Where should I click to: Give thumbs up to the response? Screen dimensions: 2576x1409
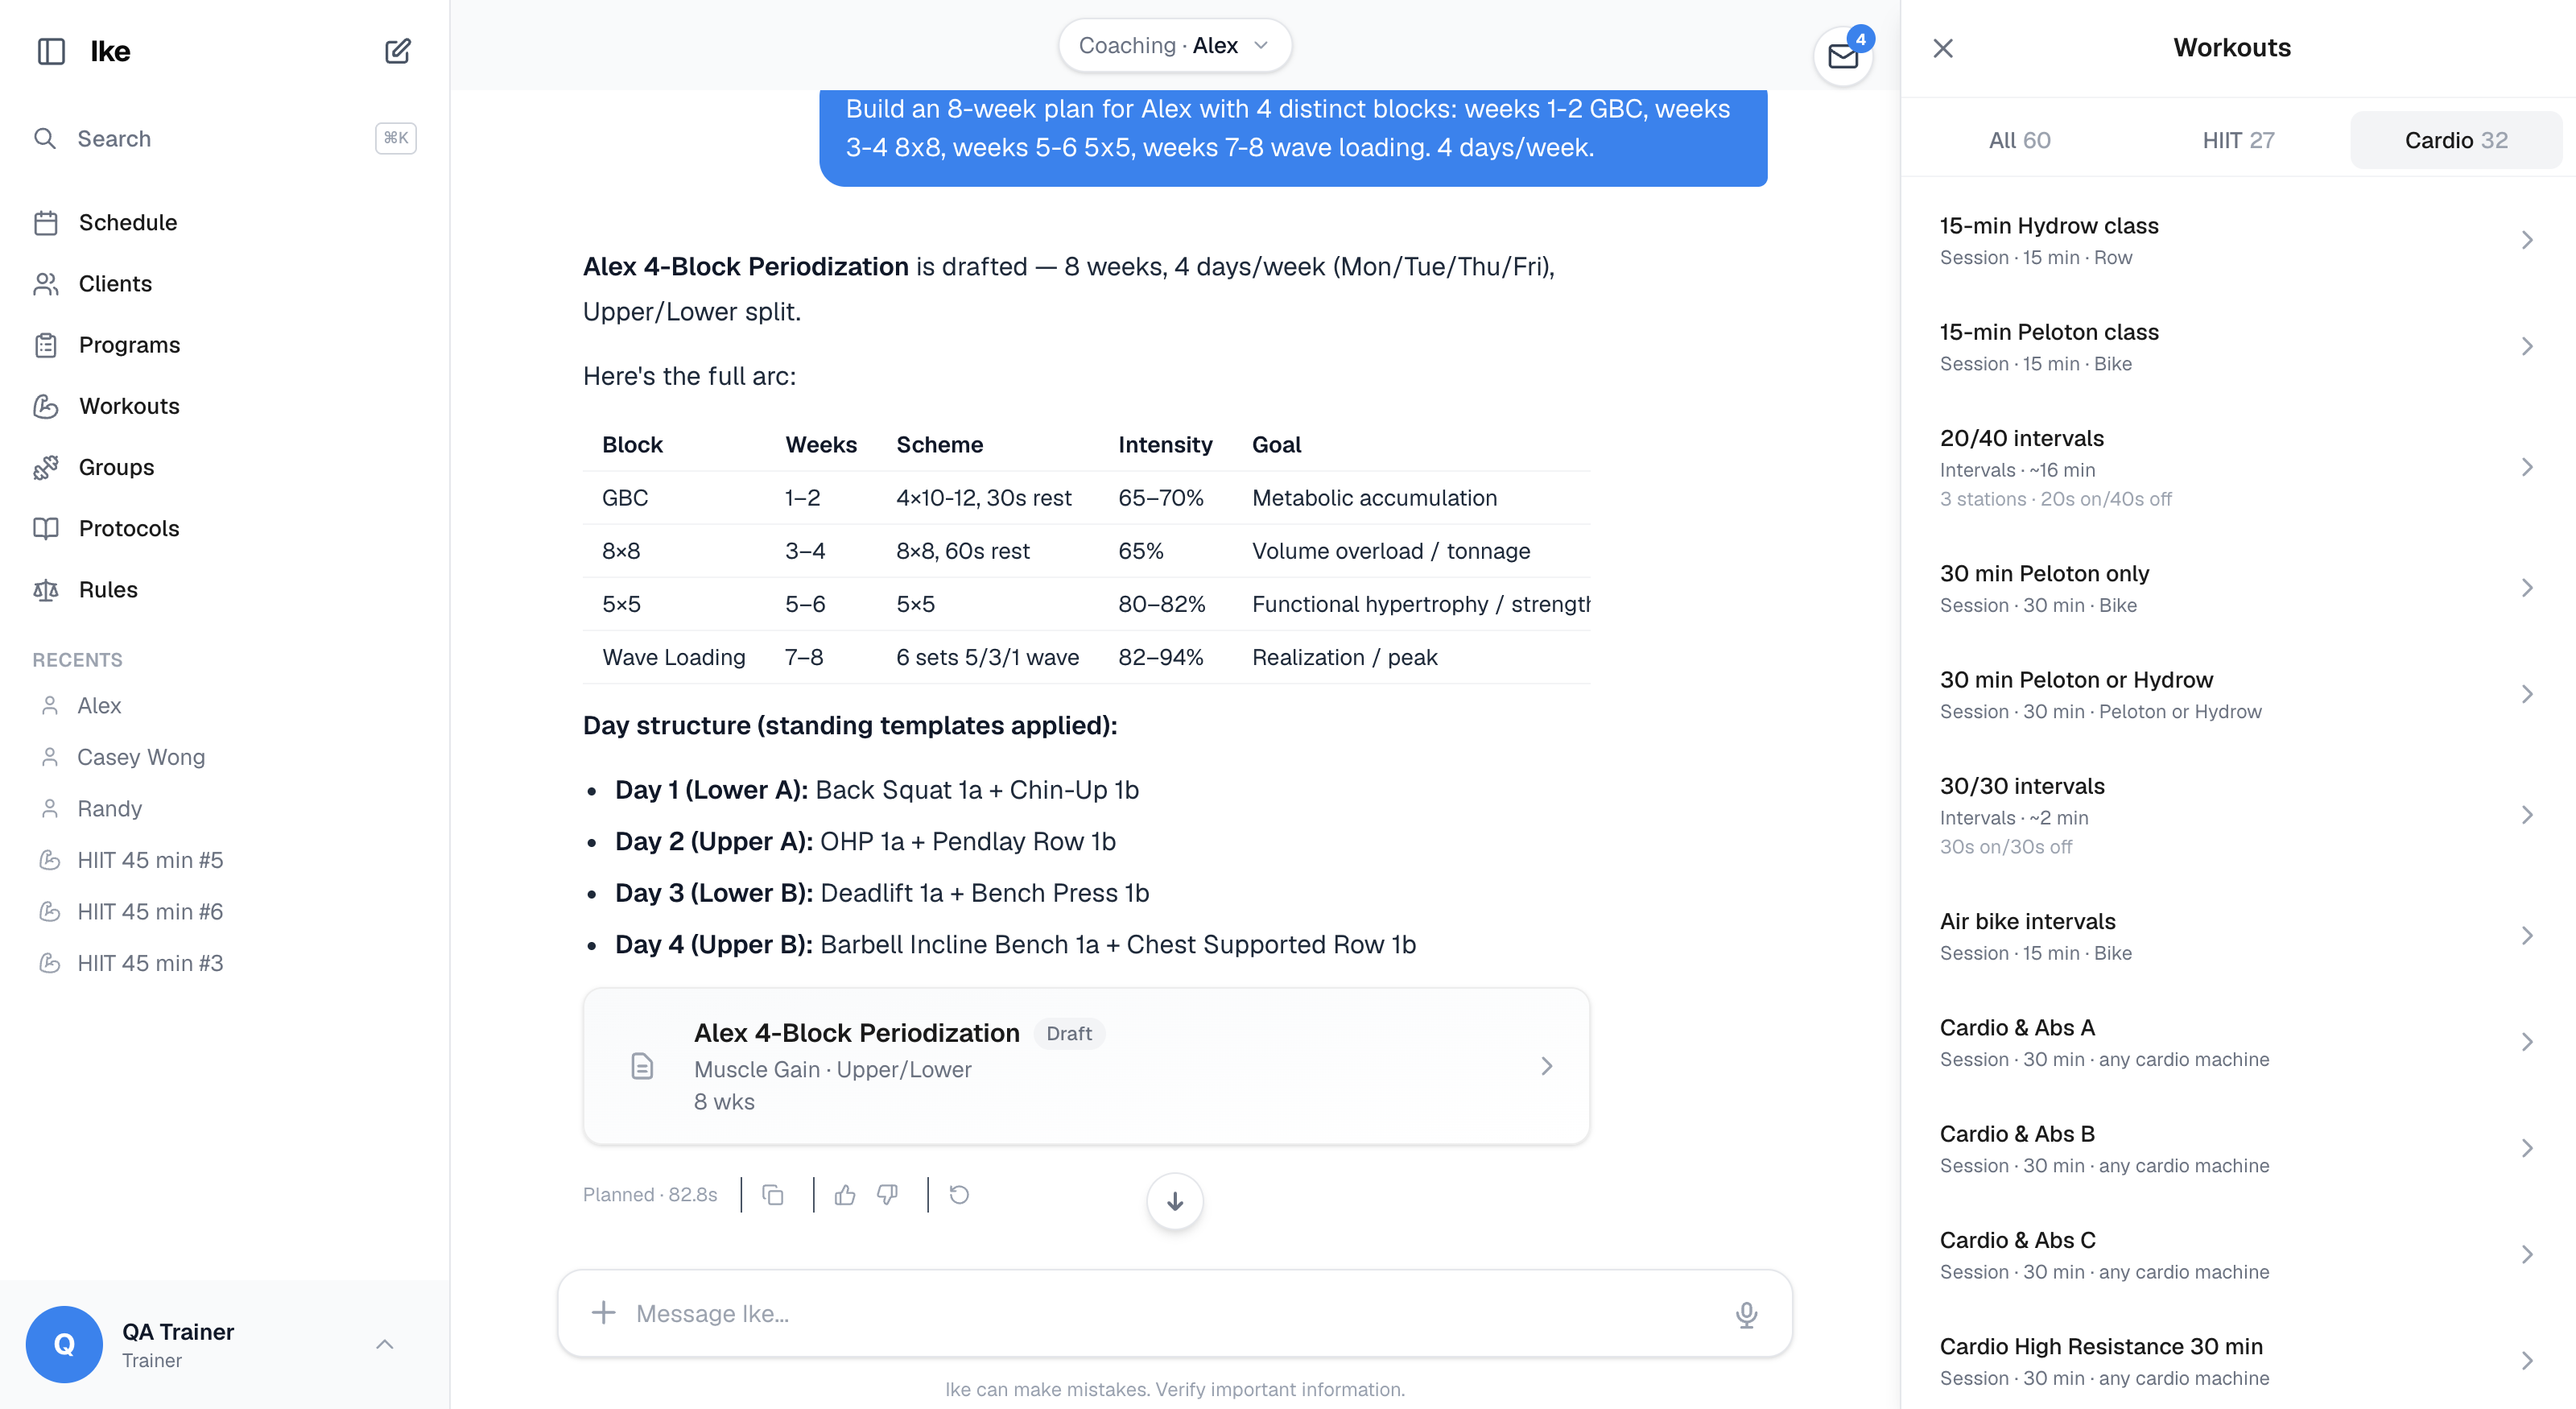coord(845,1195)
